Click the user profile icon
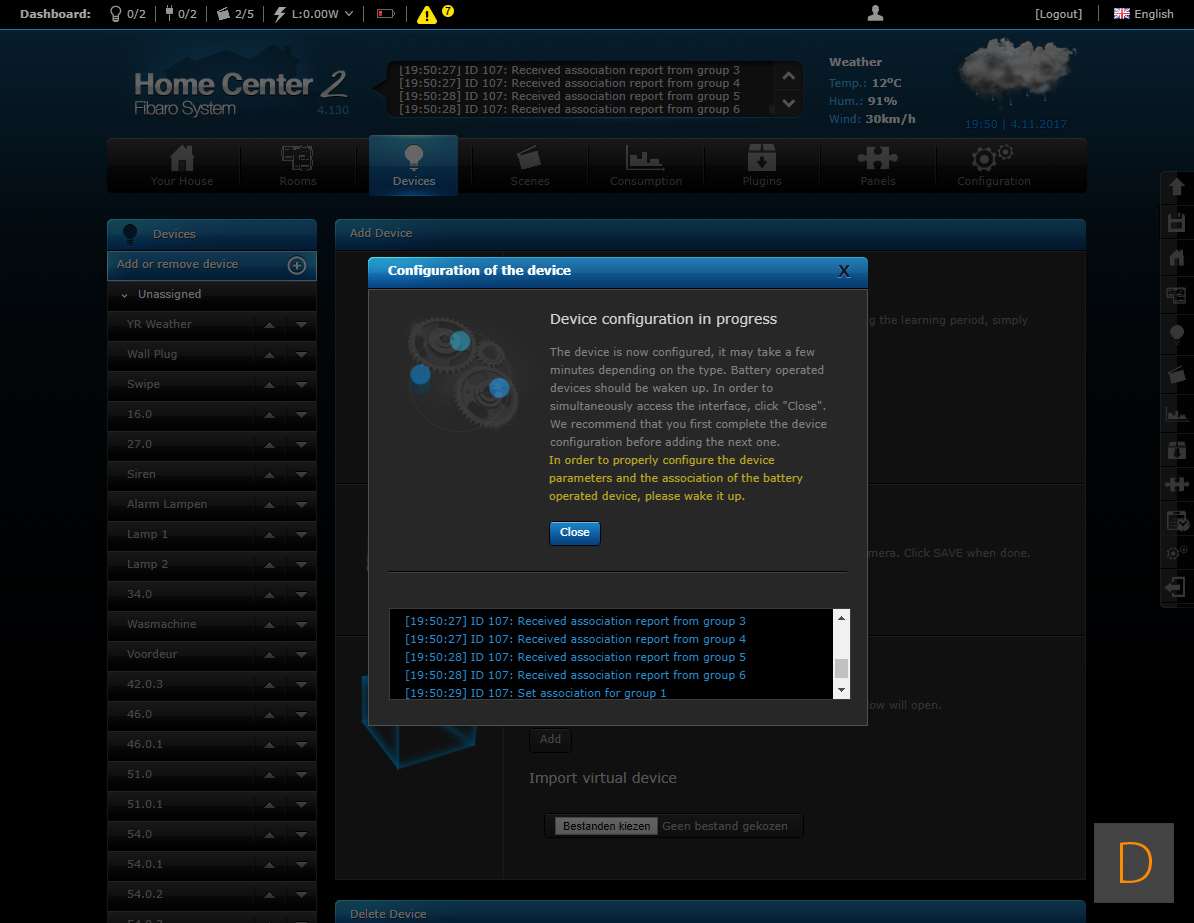 click(x=875, y=13)
